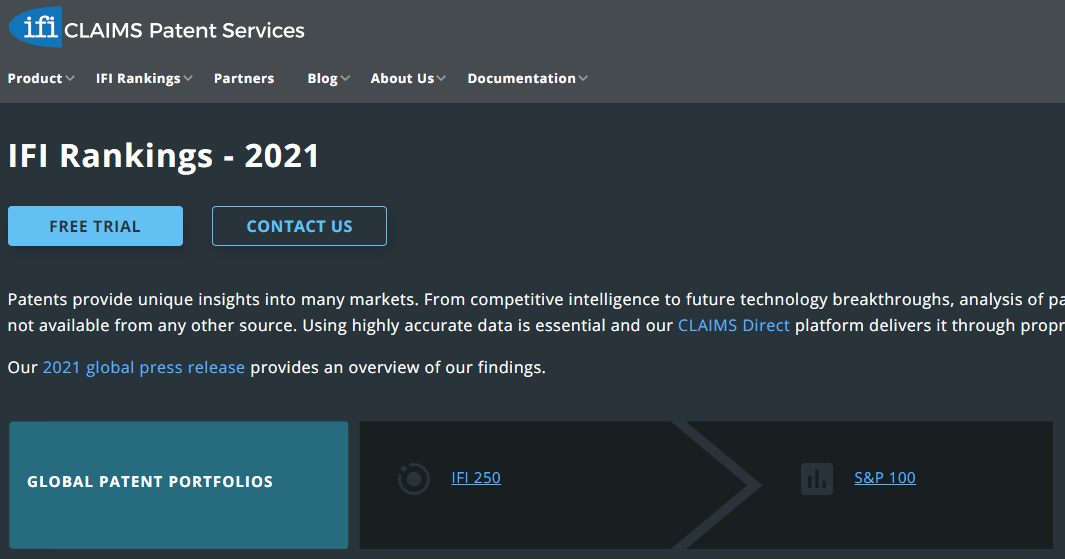The width and height of the screenshot is (1065, 559).
Task: Click the IFI 250 circular target icon
Action: pyautogui.click(x=414, y=479)
